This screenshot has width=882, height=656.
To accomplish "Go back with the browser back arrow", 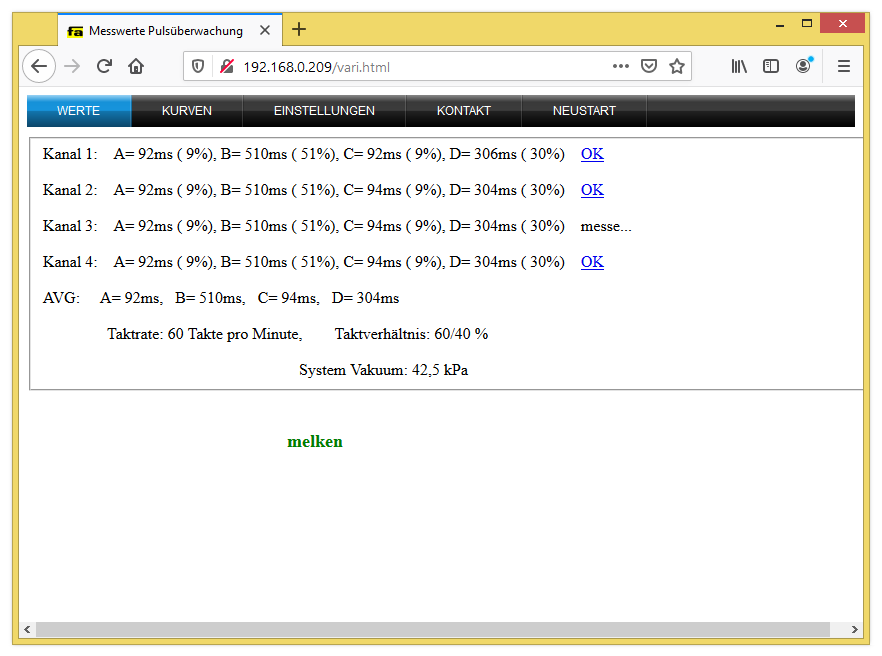I will click(x=39, y=66).
